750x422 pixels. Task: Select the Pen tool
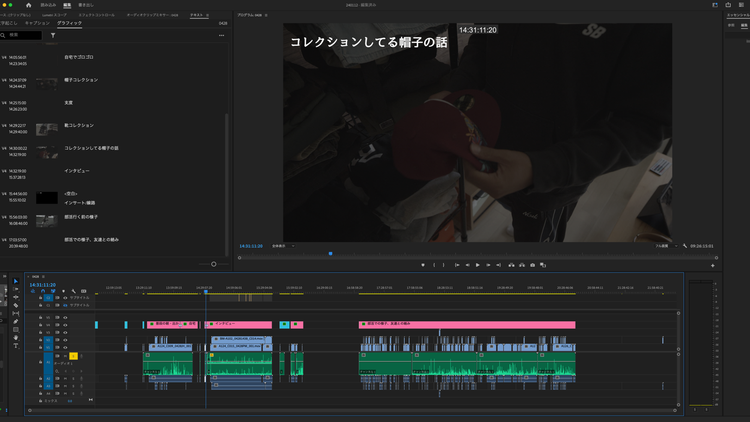click(16, 322)
